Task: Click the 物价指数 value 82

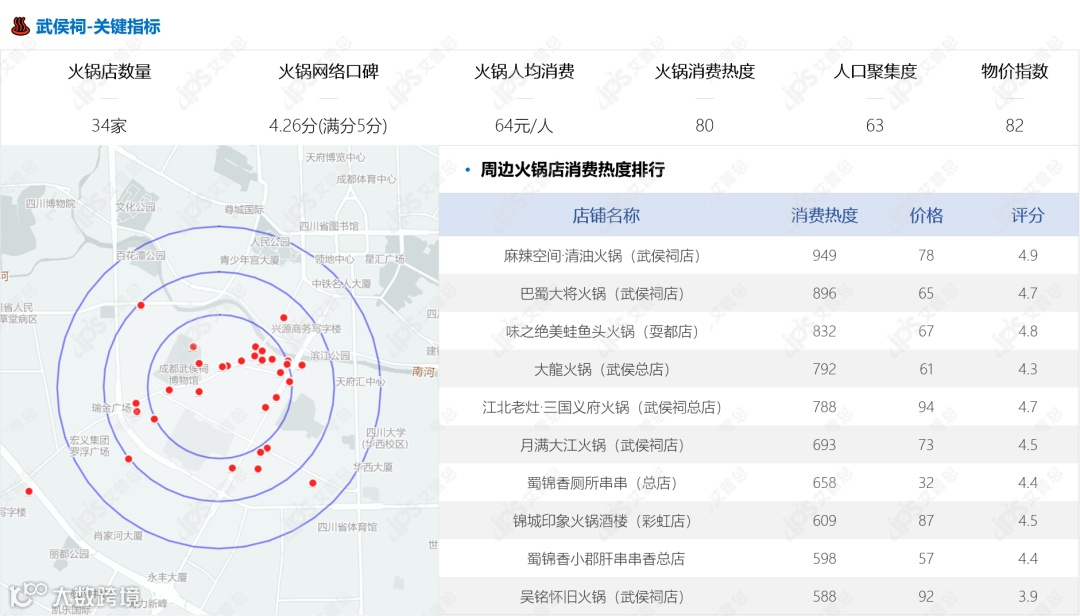Action: coord(1015,125)
